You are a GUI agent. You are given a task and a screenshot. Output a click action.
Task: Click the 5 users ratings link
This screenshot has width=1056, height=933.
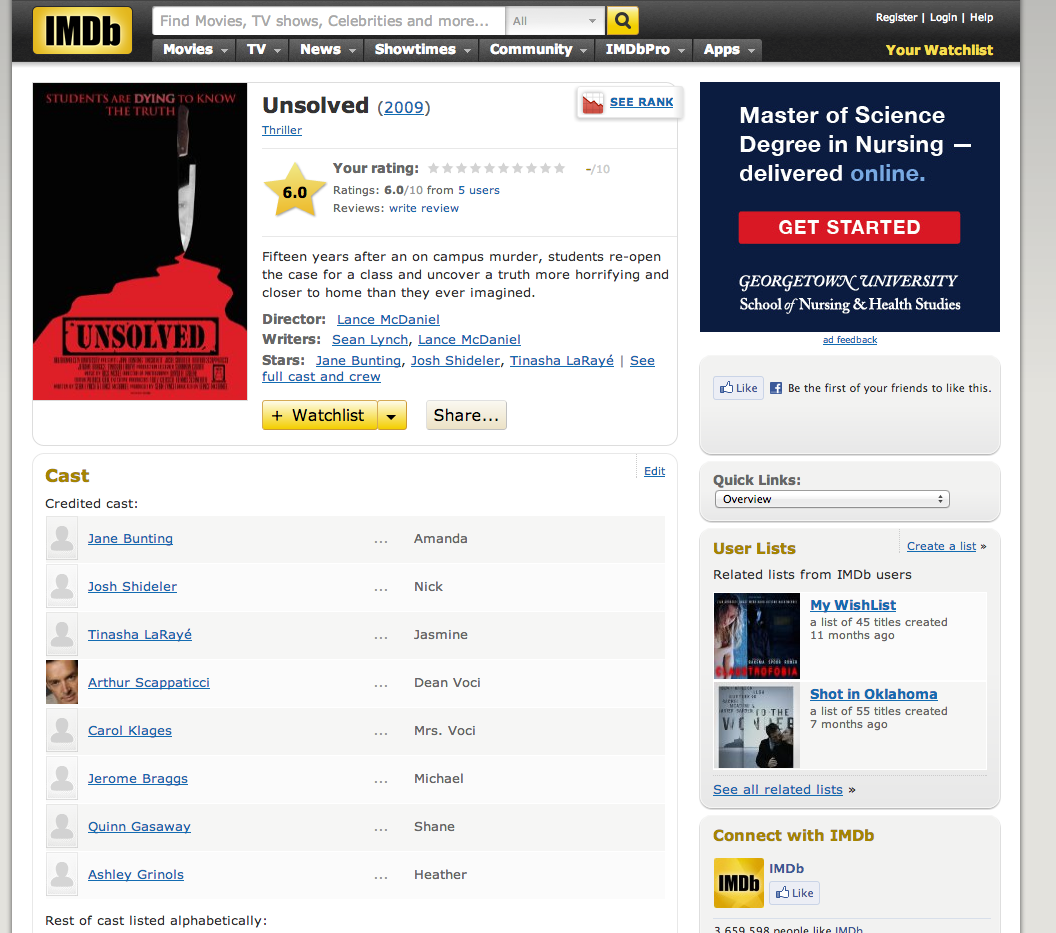coord(479,190)
